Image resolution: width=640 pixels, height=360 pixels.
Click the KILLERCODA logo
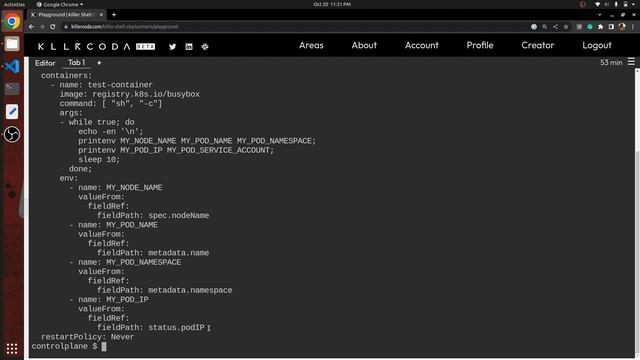[84, 47]
